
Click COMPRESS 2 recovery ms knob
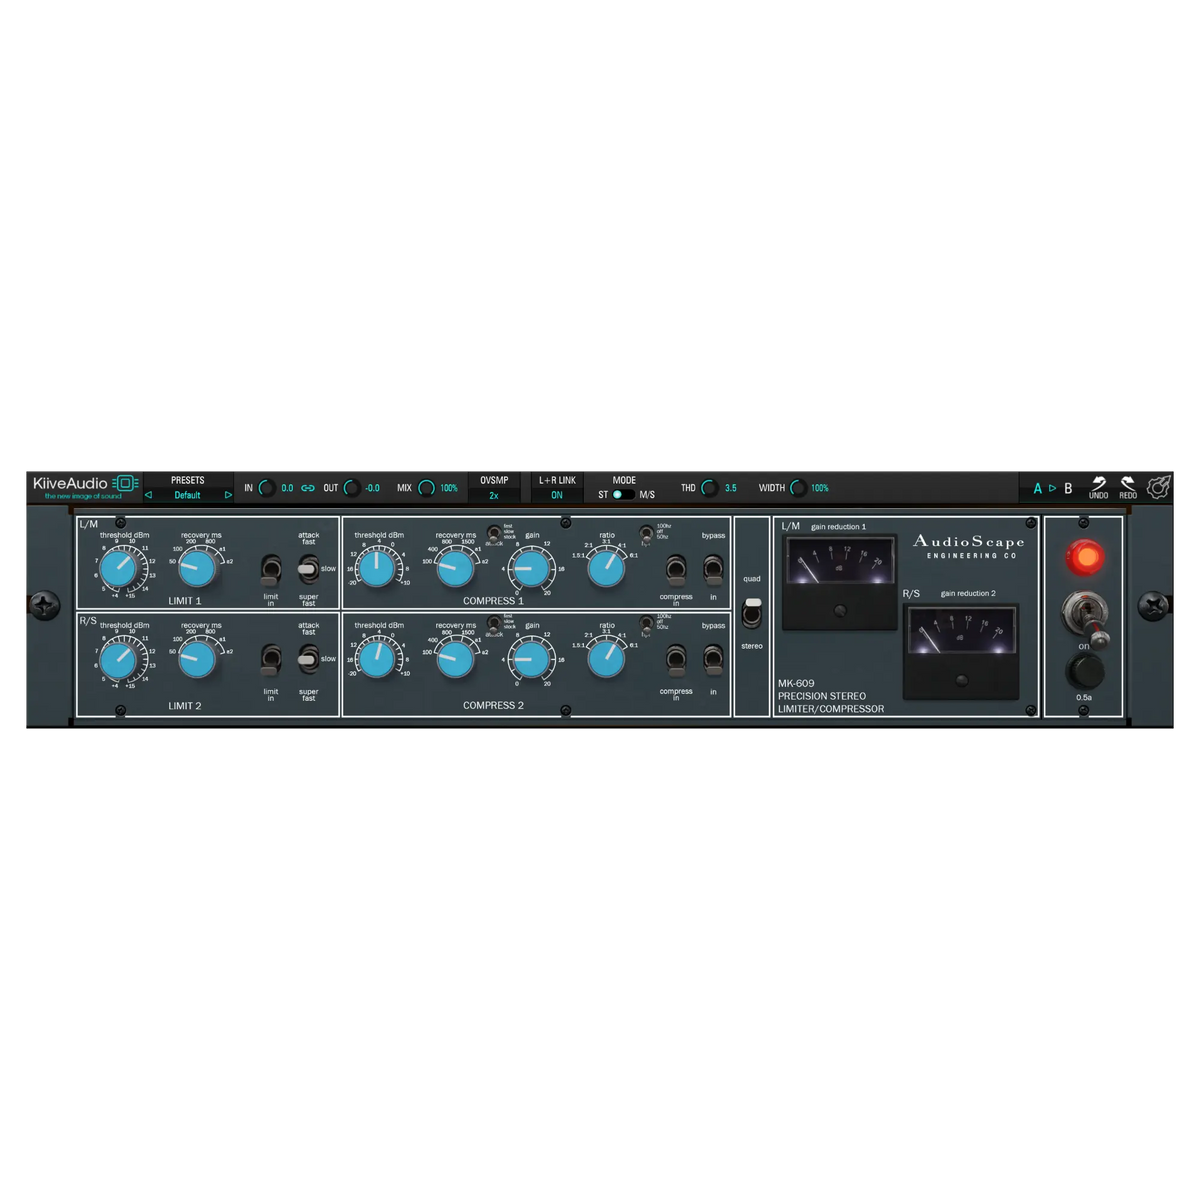pyautogui.click(x=455, y=658)
